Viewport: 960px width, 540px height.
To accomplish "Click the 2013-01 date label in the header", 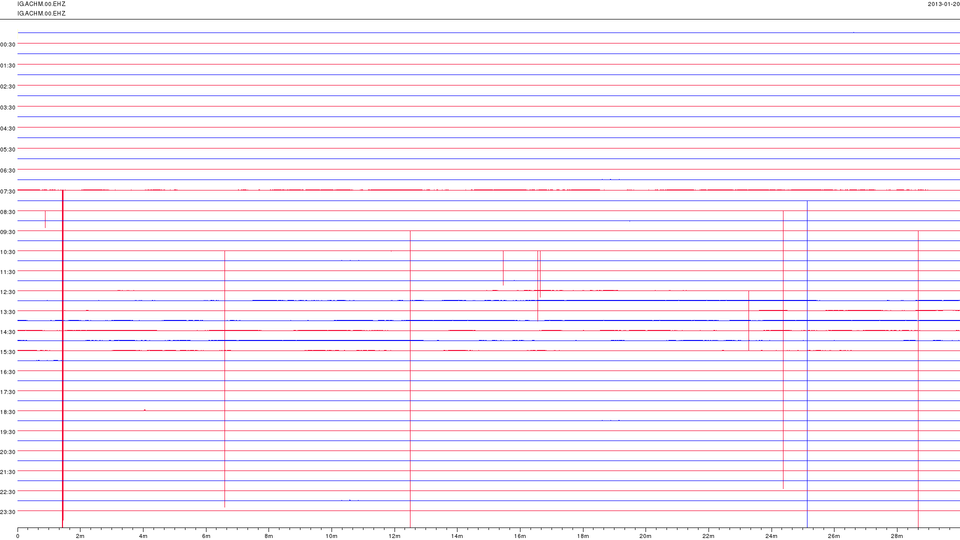I will click(943, 4).
